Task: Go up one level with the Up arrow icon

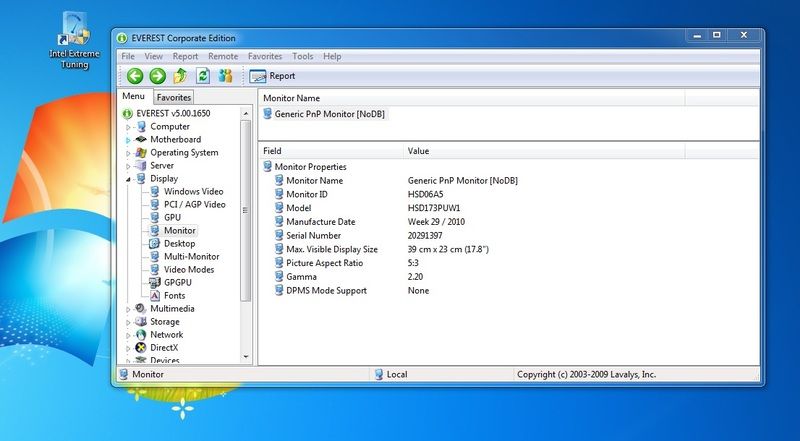Action: coord(180,76)
